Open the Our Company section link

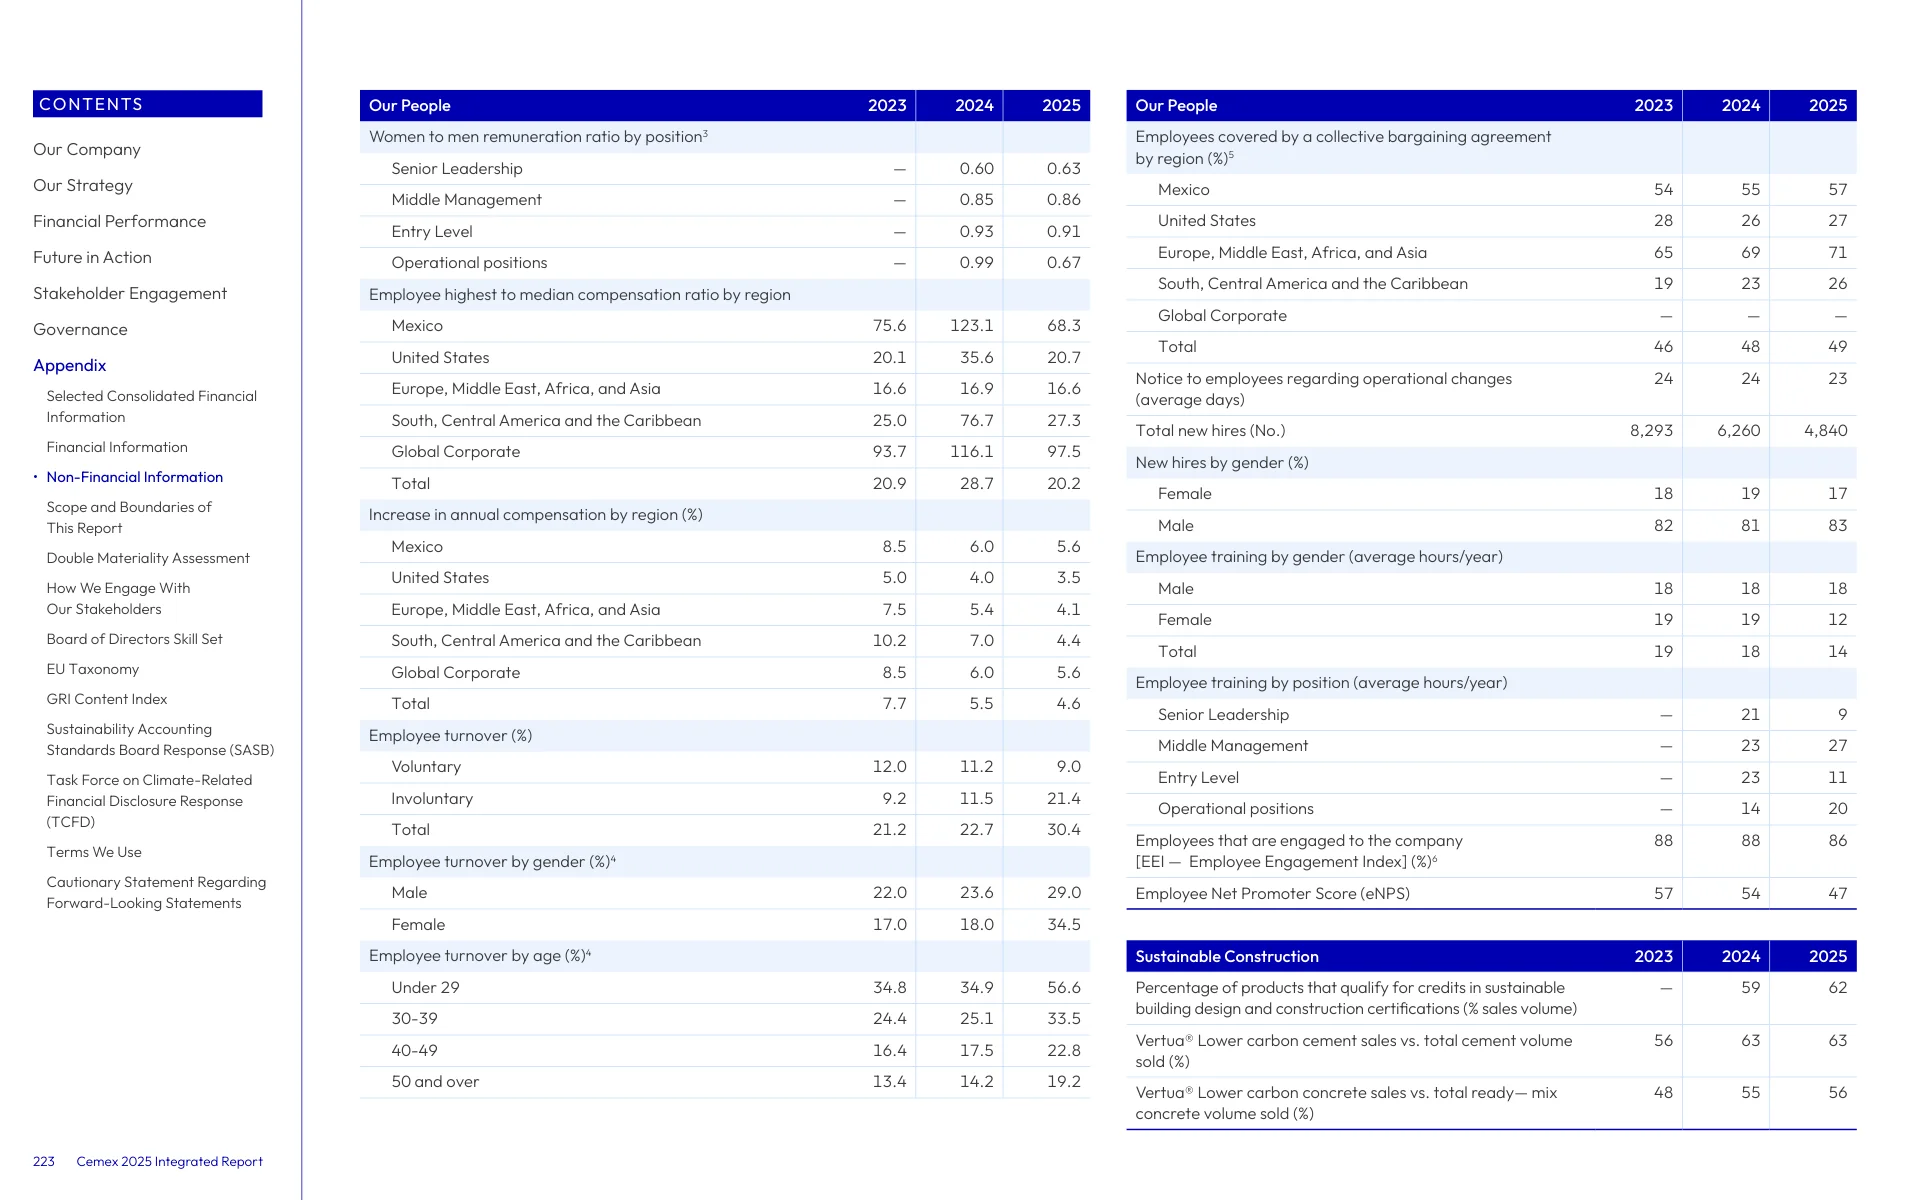pyautogui.click(x=87, y=150)
